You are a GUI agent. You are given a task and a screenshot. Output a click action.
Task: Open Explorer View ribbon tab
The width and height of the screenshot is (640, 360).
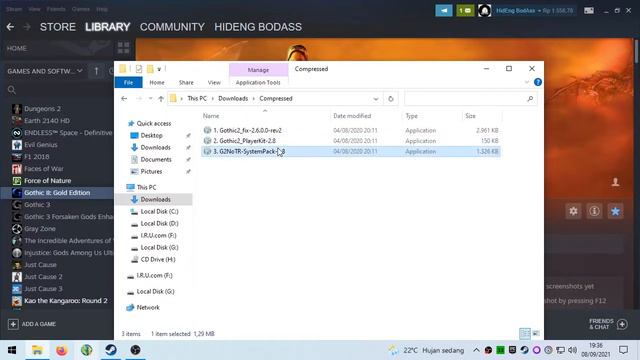pyautogui.click(x=214, y=82)
